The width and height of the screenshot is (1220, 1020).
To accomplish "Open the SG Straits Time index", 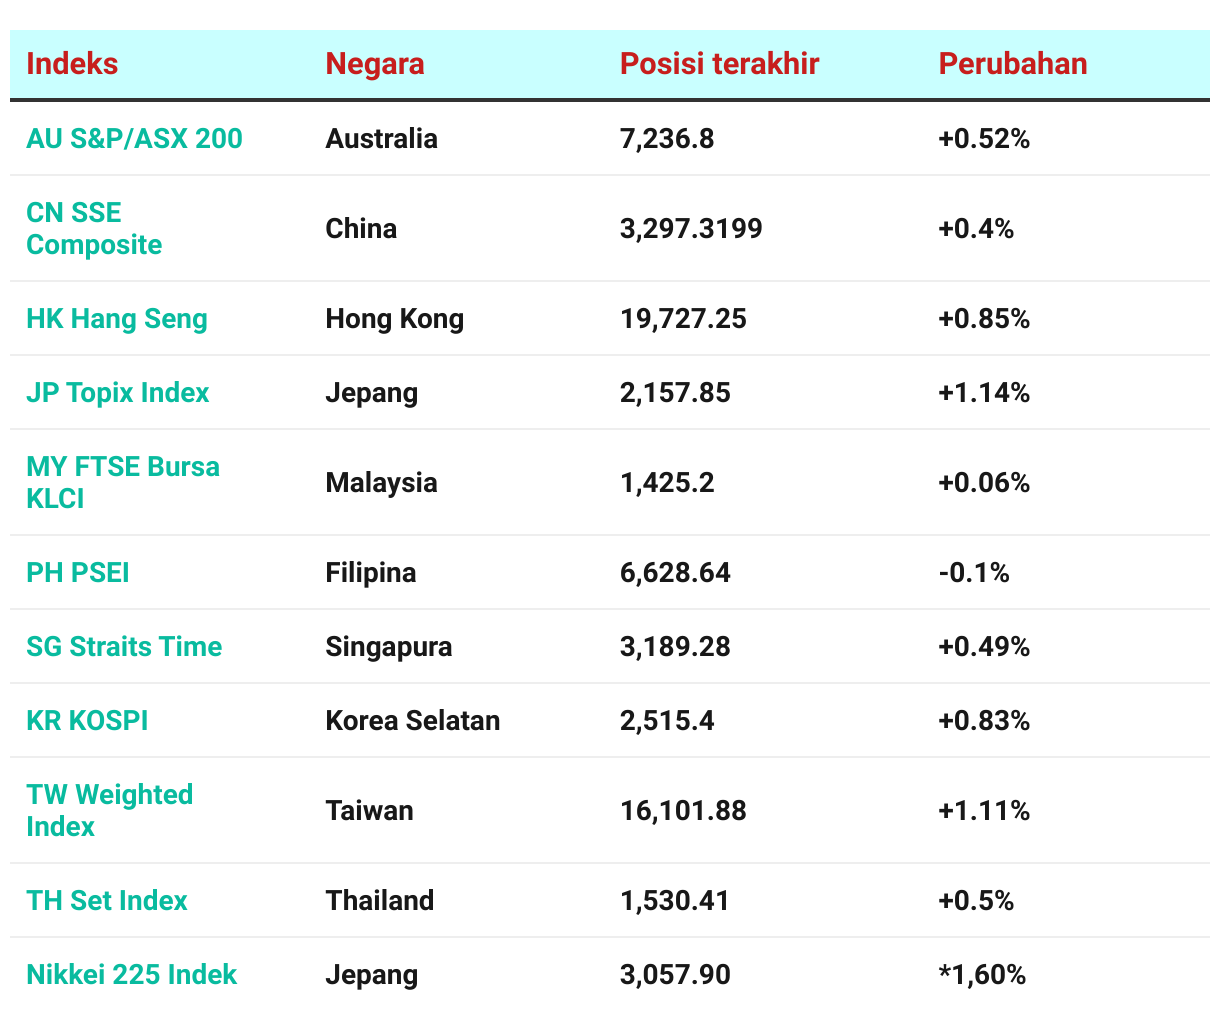I will point(124,646).
